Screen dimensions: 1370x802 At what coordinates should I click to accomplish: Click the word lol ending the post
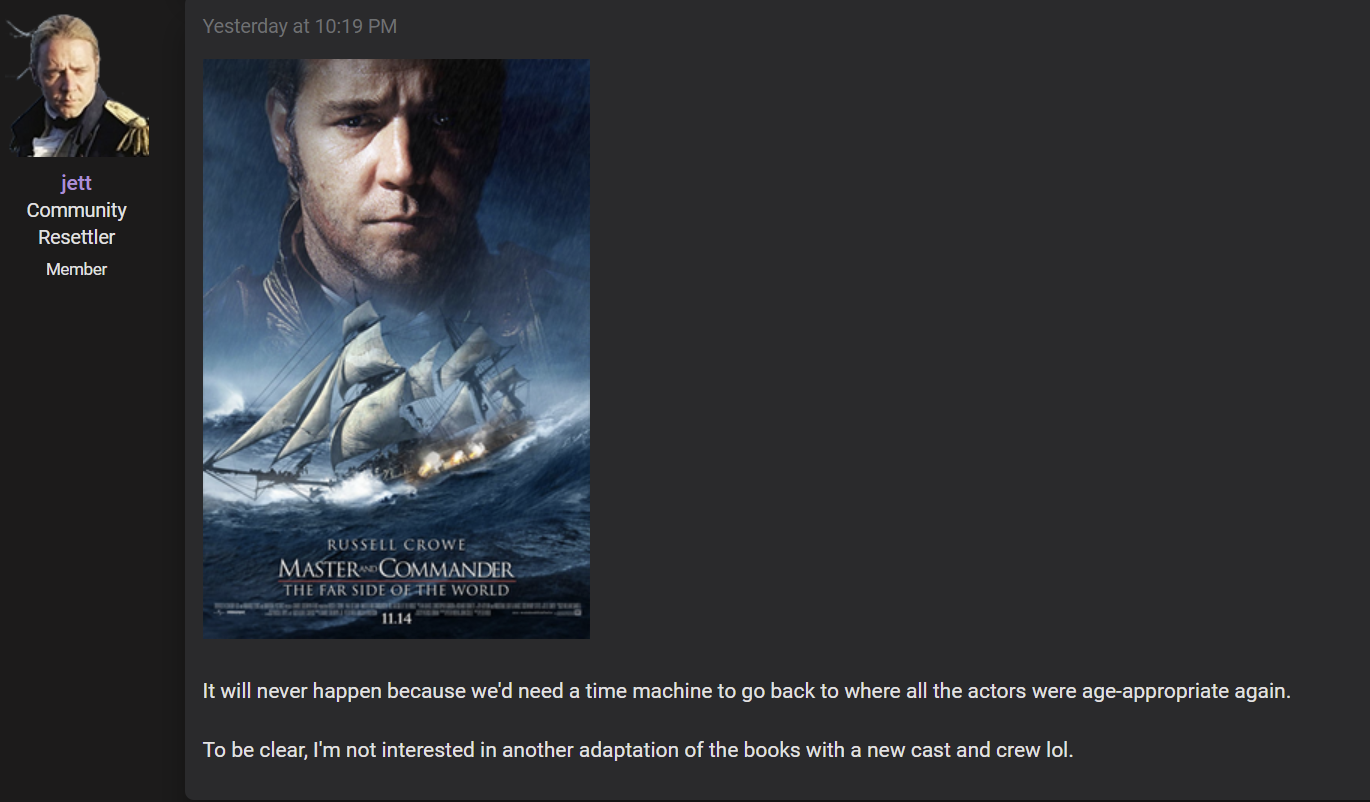[x=1059, y=750]
